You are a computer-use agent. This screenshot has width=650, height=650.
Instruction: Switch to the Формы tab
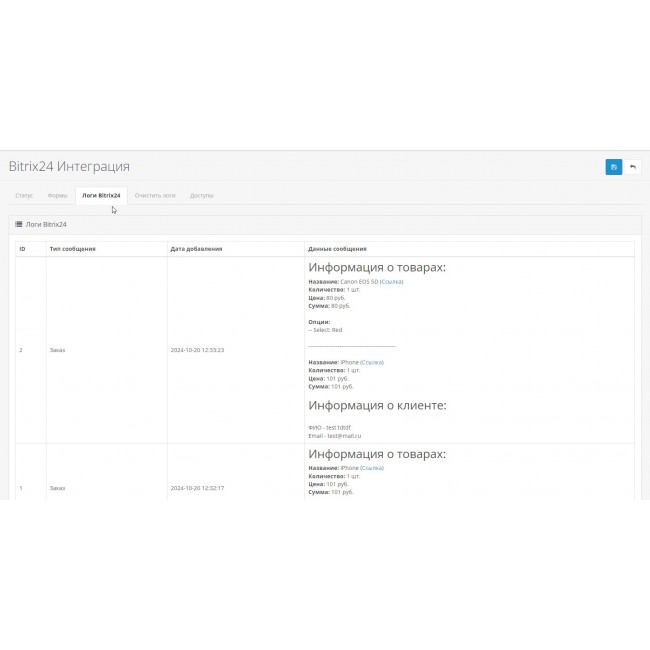57,195
